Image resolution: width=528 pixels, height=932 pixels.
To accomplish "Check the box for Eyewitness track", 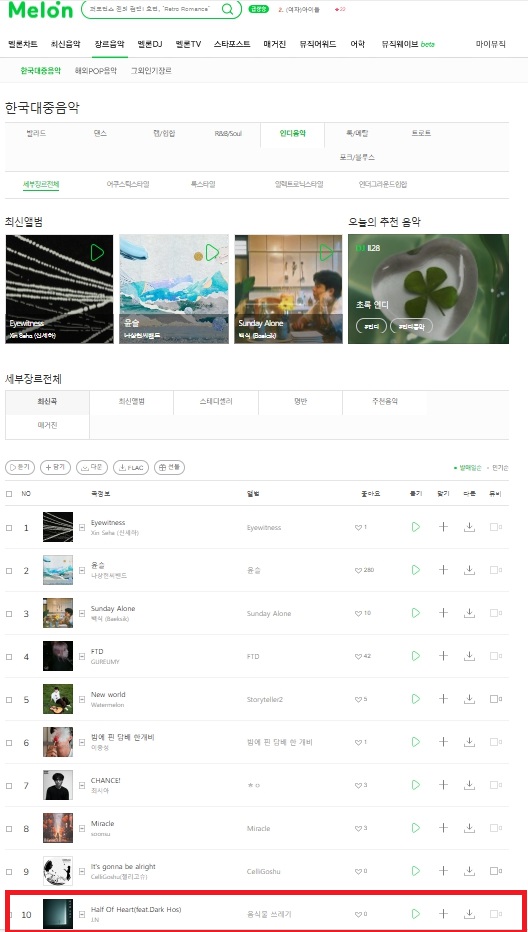I will click(x=9, y=527).
